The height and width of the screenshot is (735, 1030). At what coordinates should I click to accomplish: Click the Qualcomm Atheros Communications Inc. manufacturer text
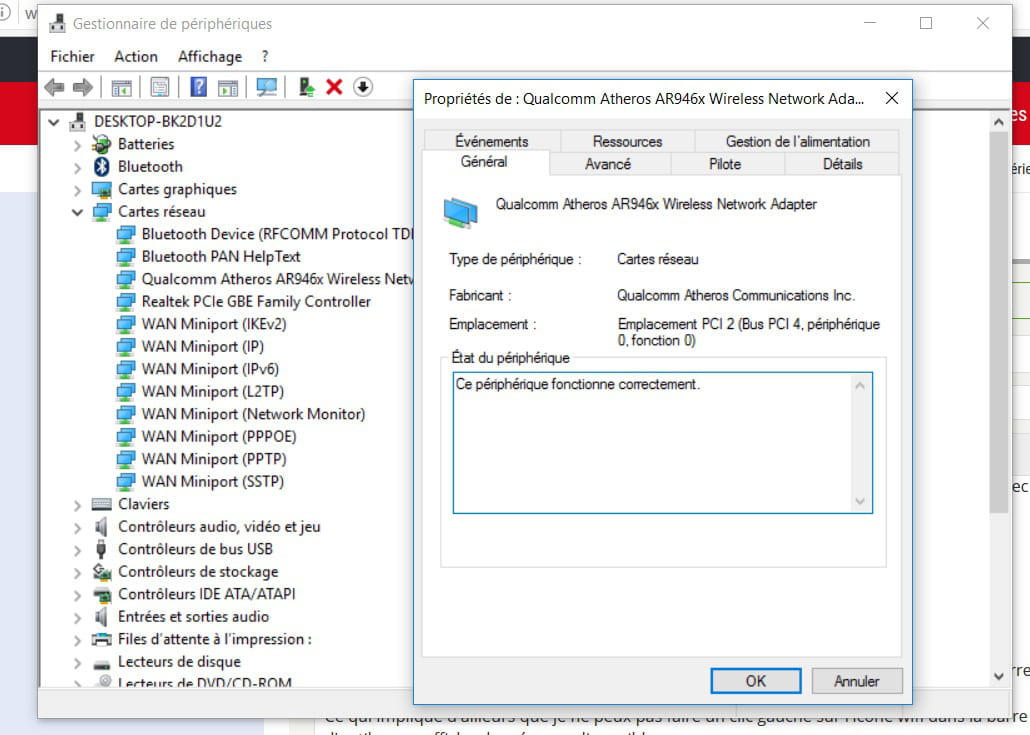pos(736,296)
